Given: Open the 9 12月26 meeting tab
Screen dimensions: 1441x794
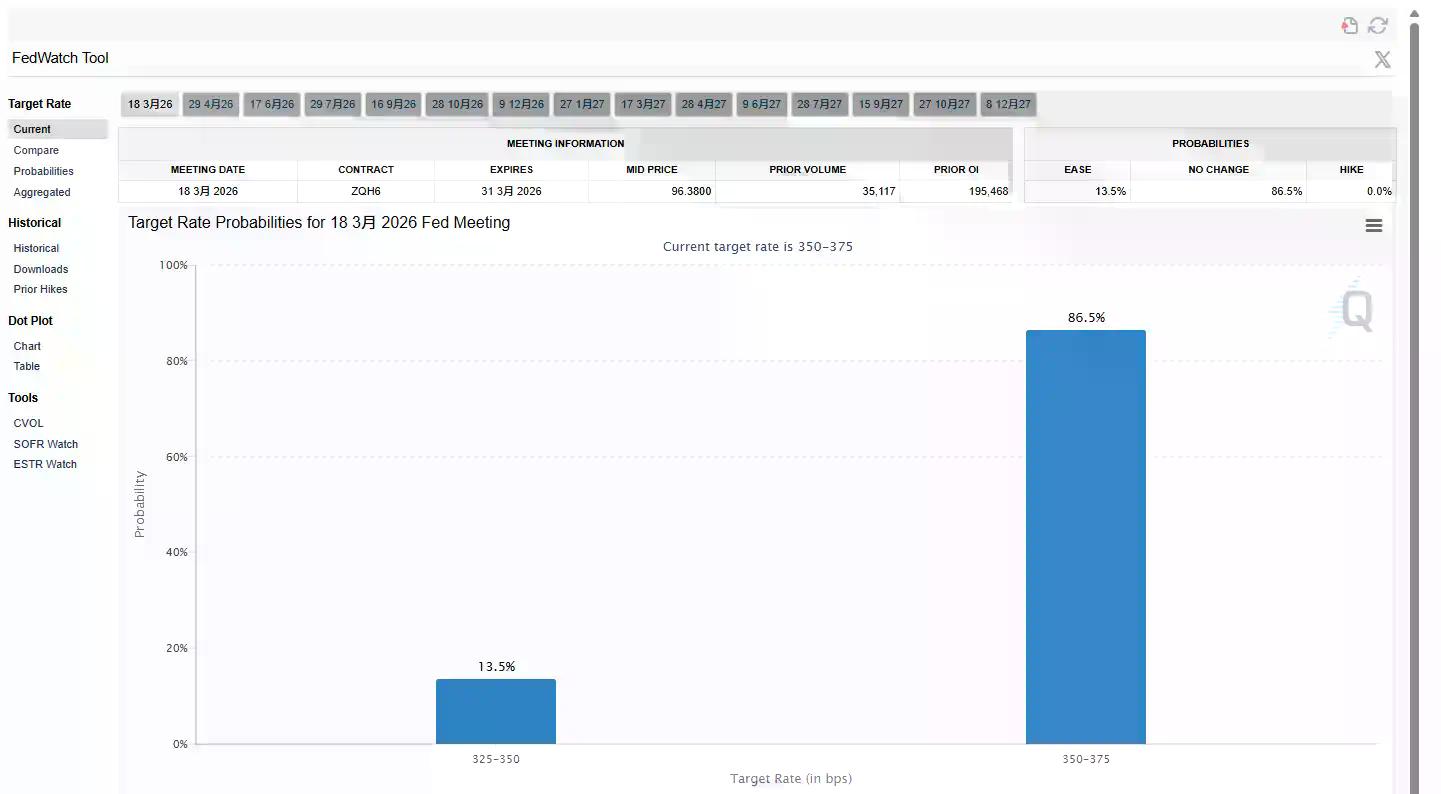Looking at the screenshot, I should tap(521, 104).
